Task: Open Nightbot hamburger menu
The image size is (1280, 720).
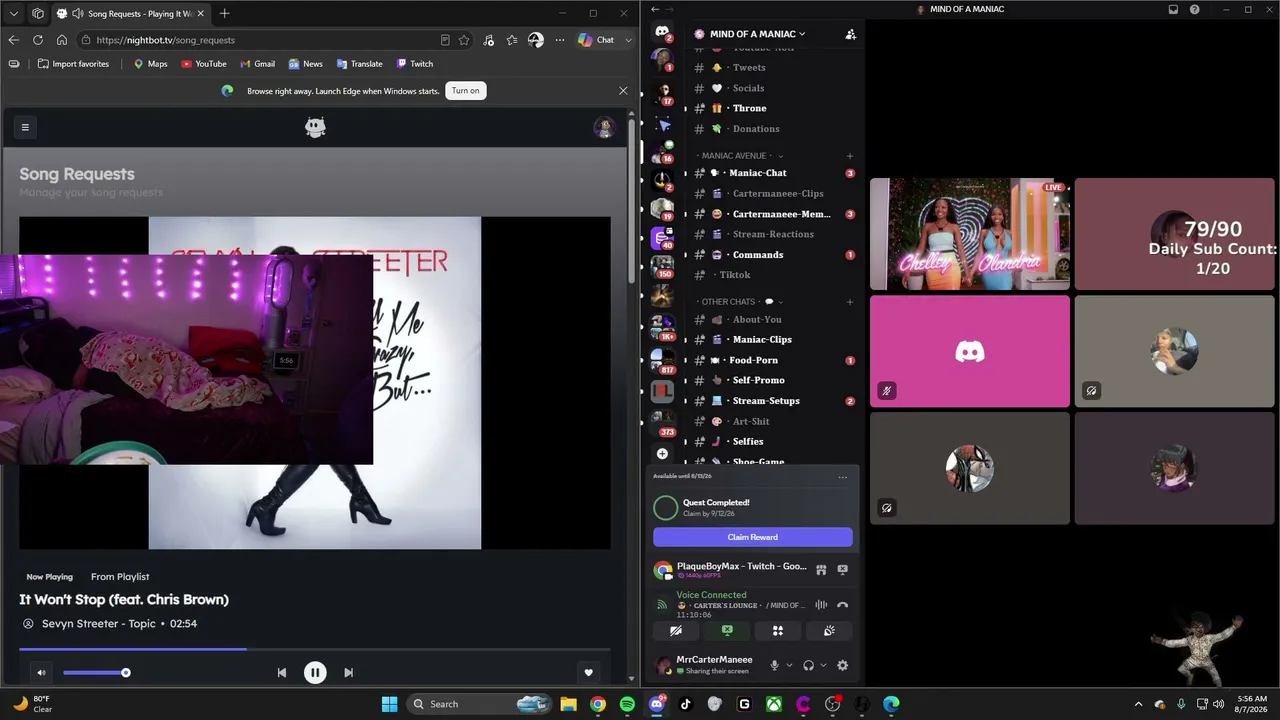Action: 25,127
